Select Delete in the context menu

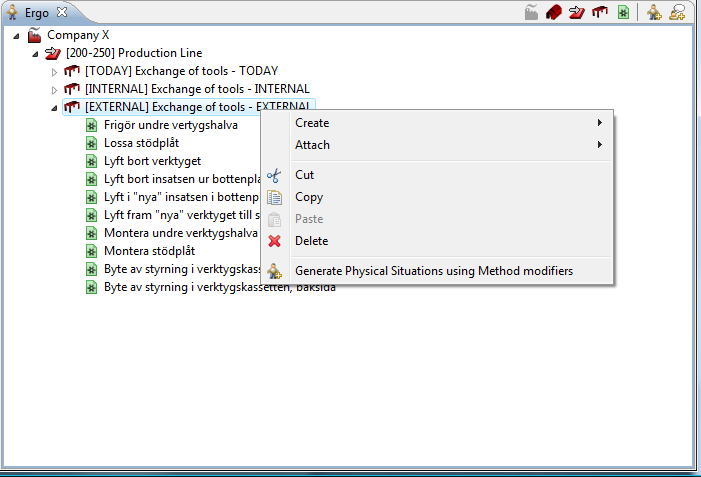311,241
